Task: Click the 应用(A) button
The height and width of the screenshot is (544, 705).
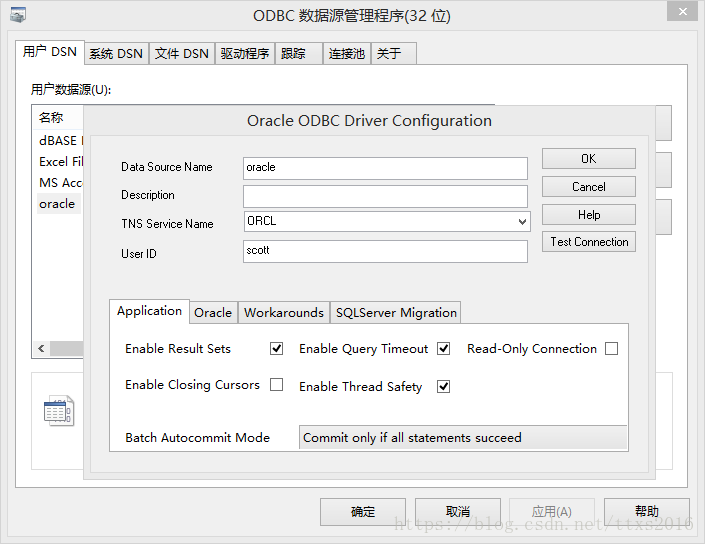Action: 552,512
